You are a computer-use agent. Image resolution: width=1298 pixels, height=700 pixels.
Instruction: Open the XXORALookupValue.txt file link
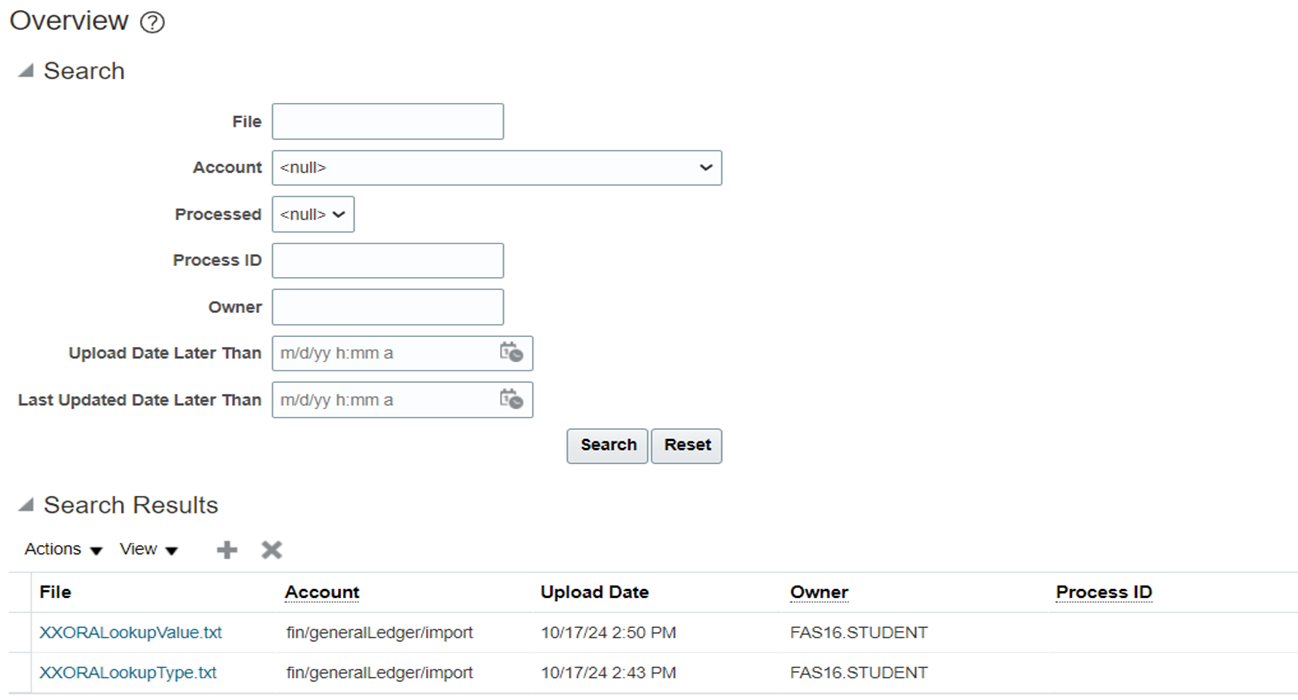(128, 632)
